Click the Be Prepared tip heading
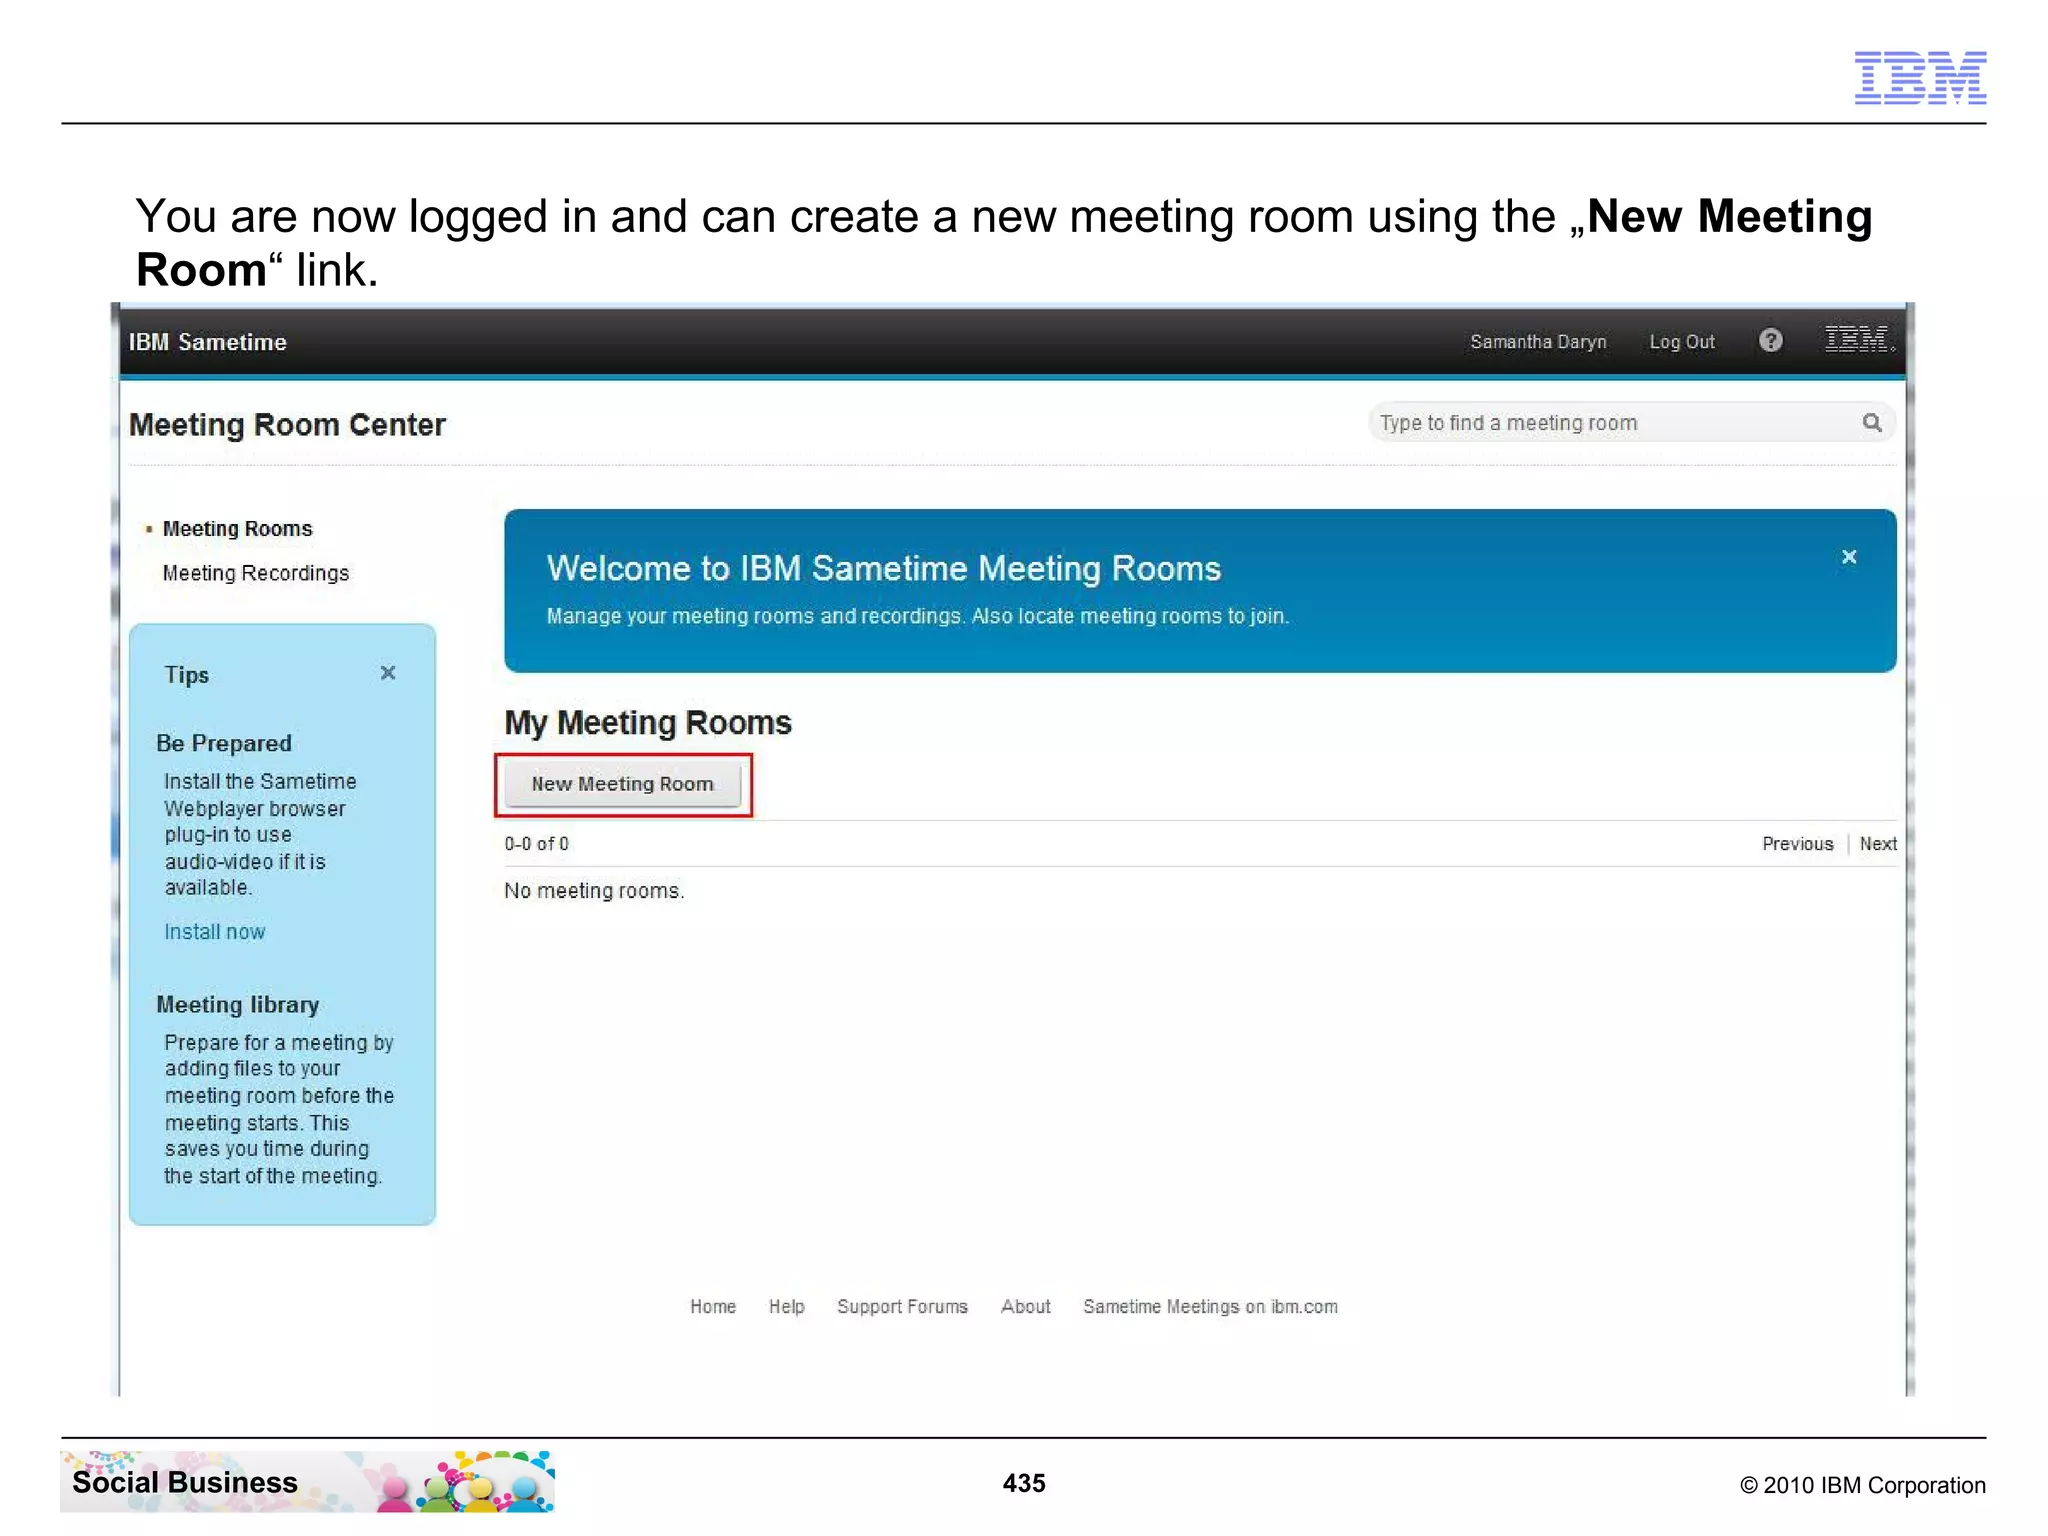 pos(224,743)
